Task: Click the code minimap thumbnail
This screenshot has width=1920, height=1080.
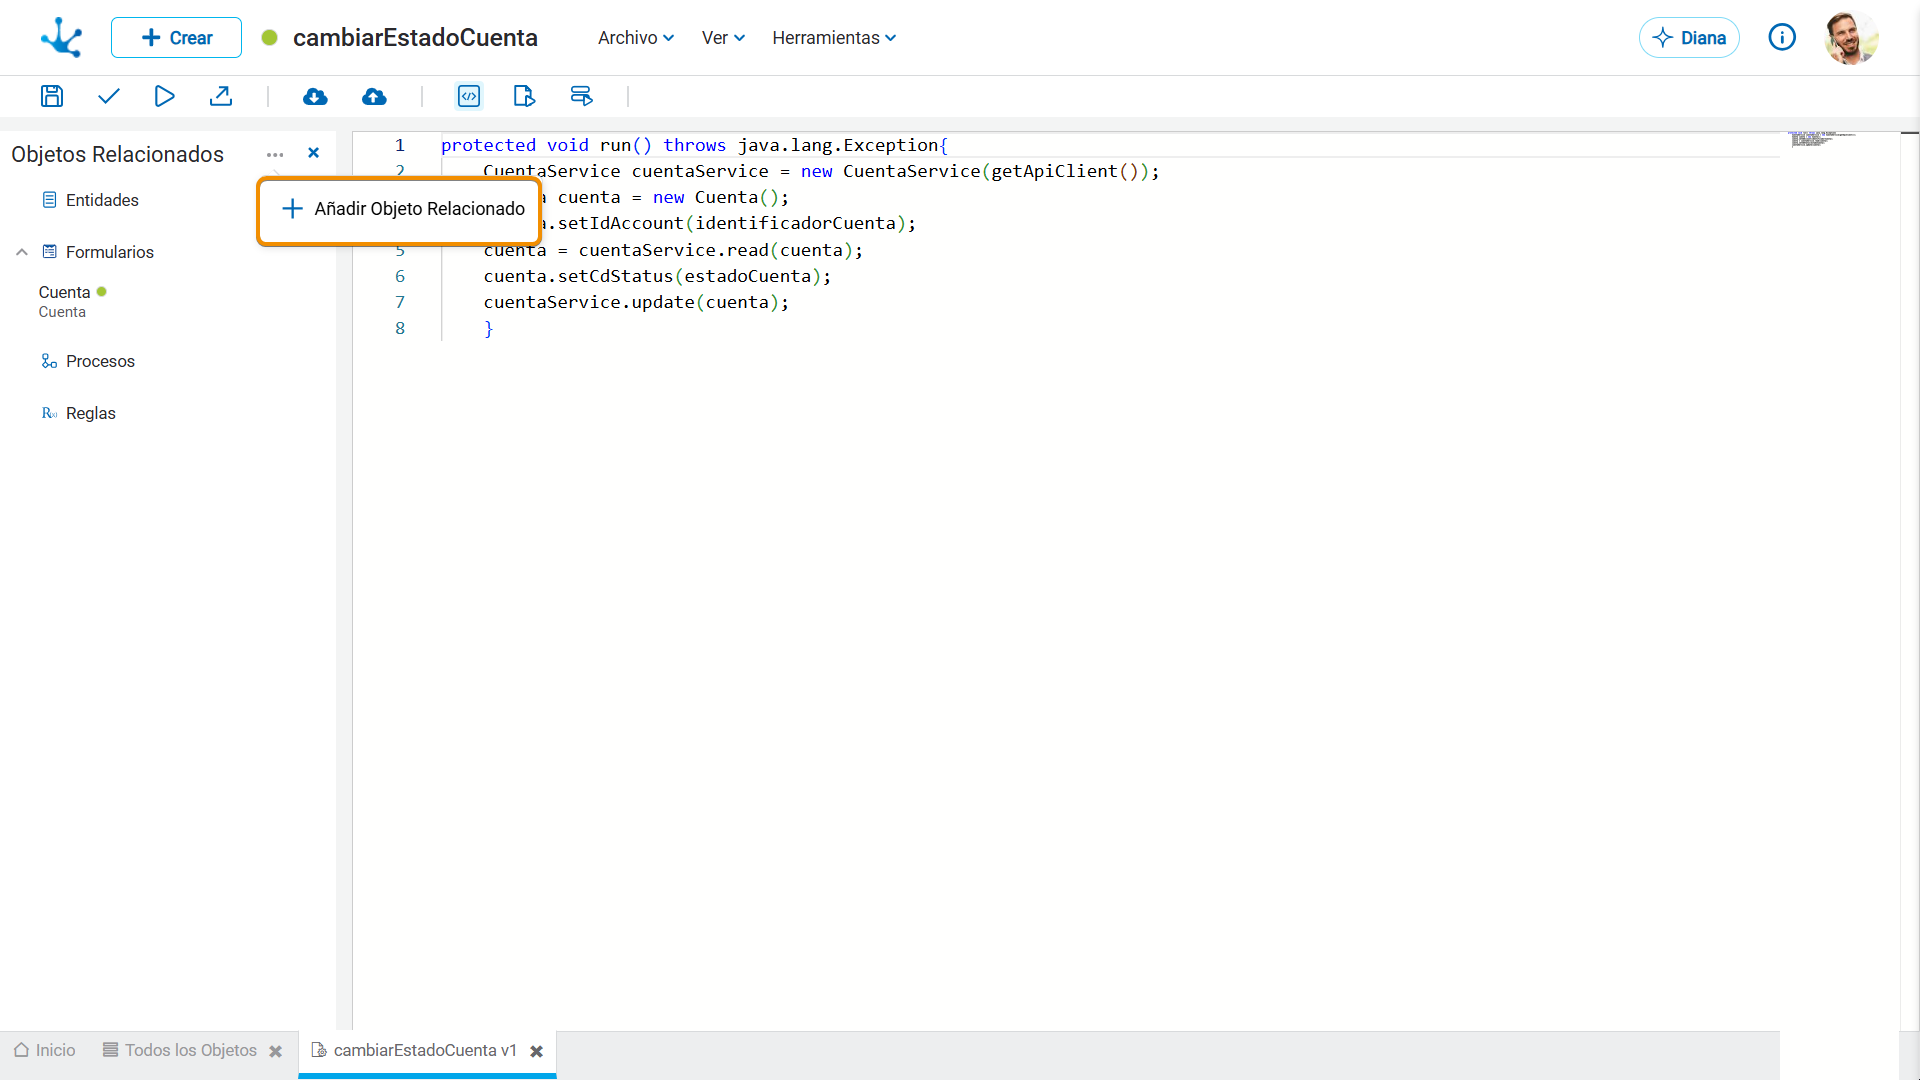Action: 1820,139
